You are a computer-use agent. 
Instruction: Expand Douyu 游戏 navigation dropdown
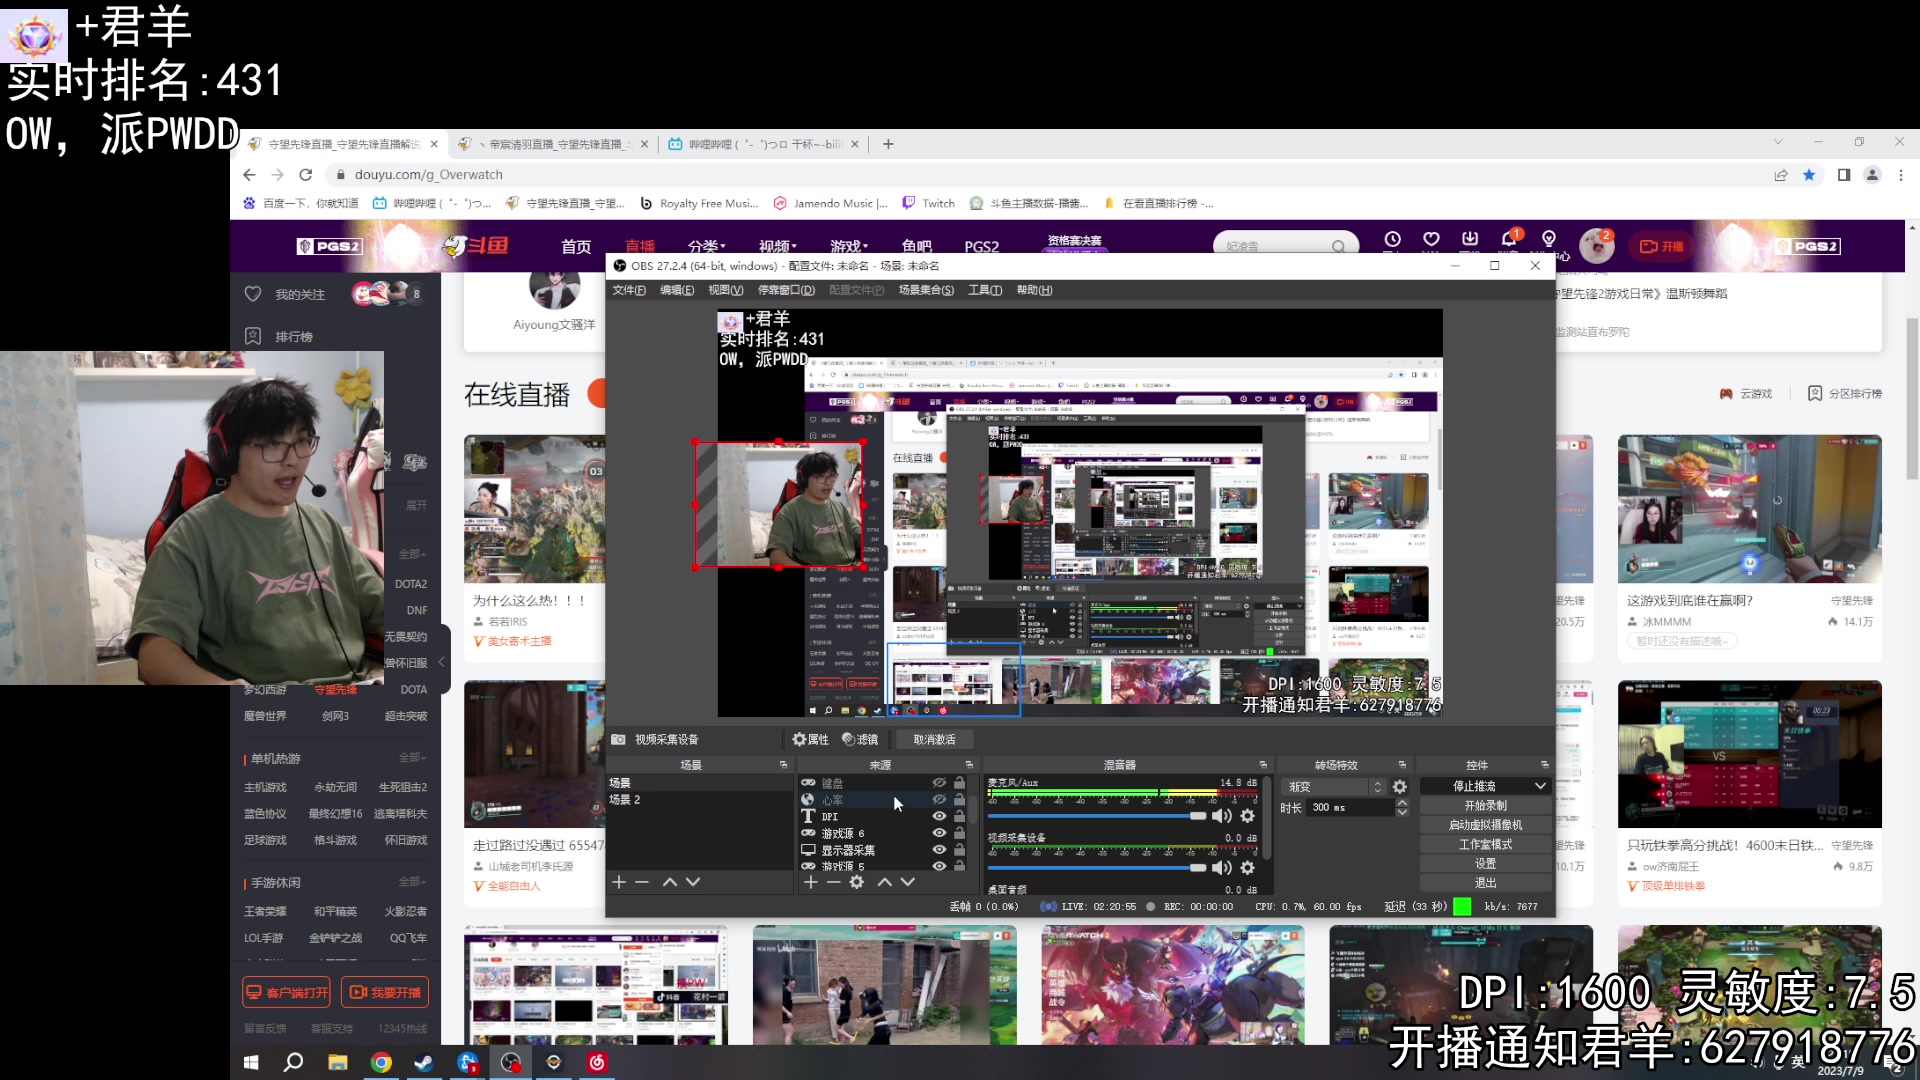tap(849, 246)
